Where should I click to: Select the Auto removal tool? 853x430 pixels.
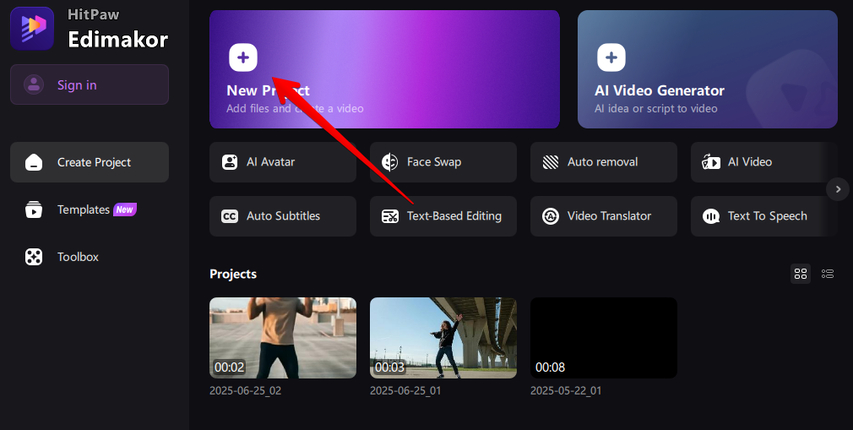pyautogui.click(x=603, y=162)
